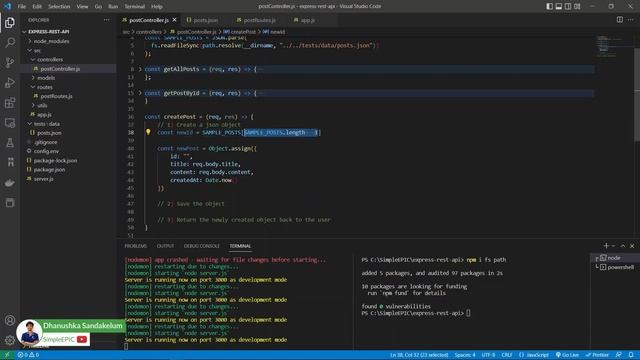This screenshot has height=360, width=640.
Task: Collapse the EXPRESS-REST-API root folder
Action: coord(68,31)
